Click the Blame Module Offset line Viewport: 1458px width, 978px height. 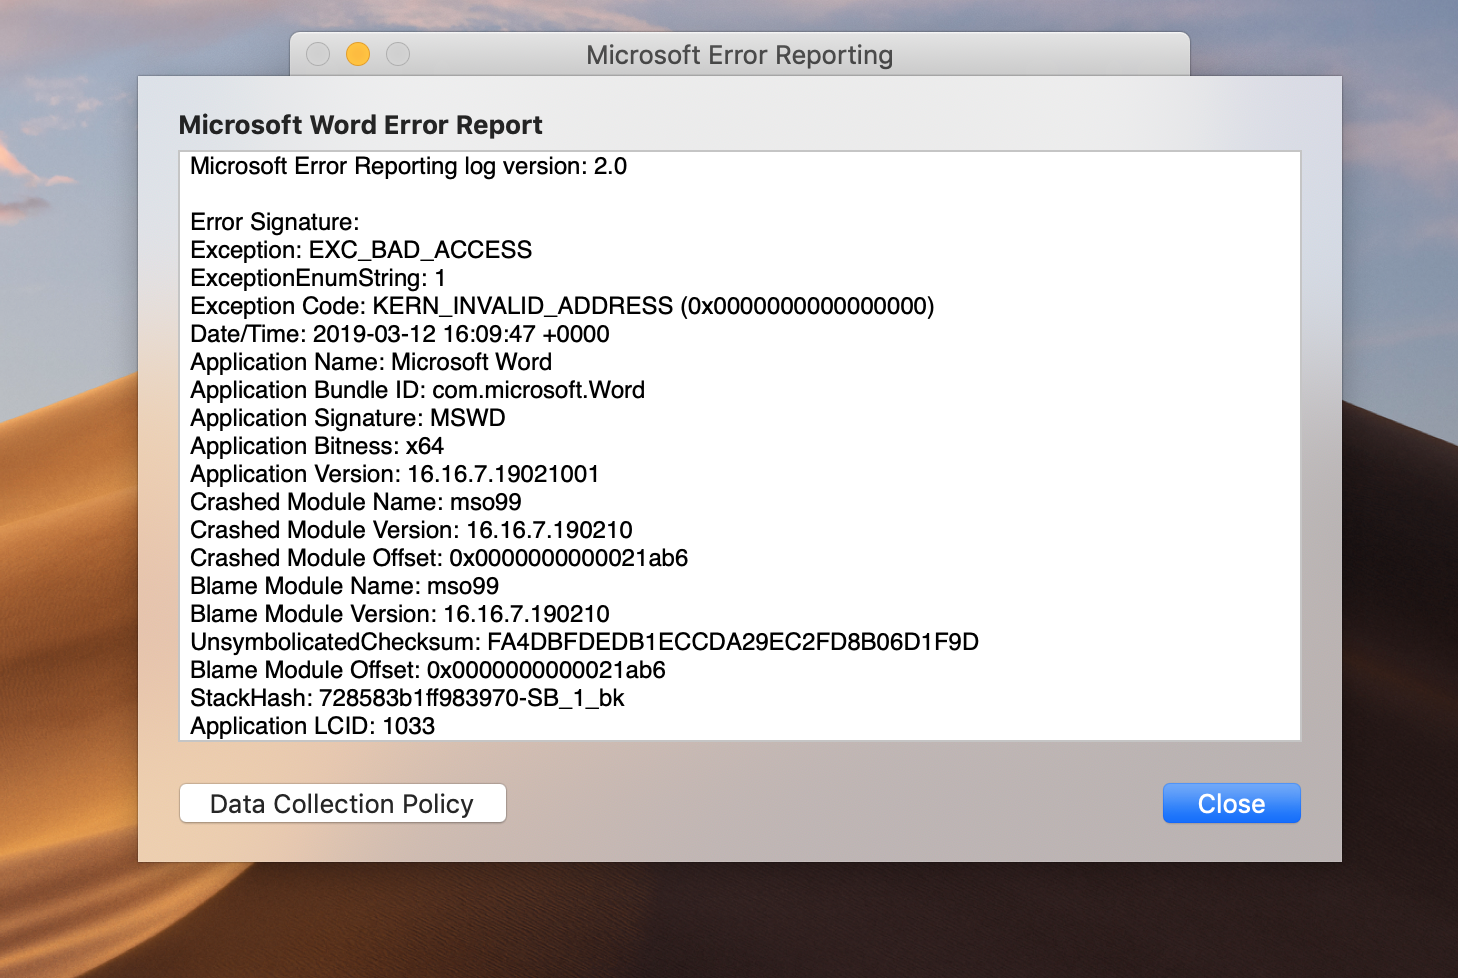point(428,670)
